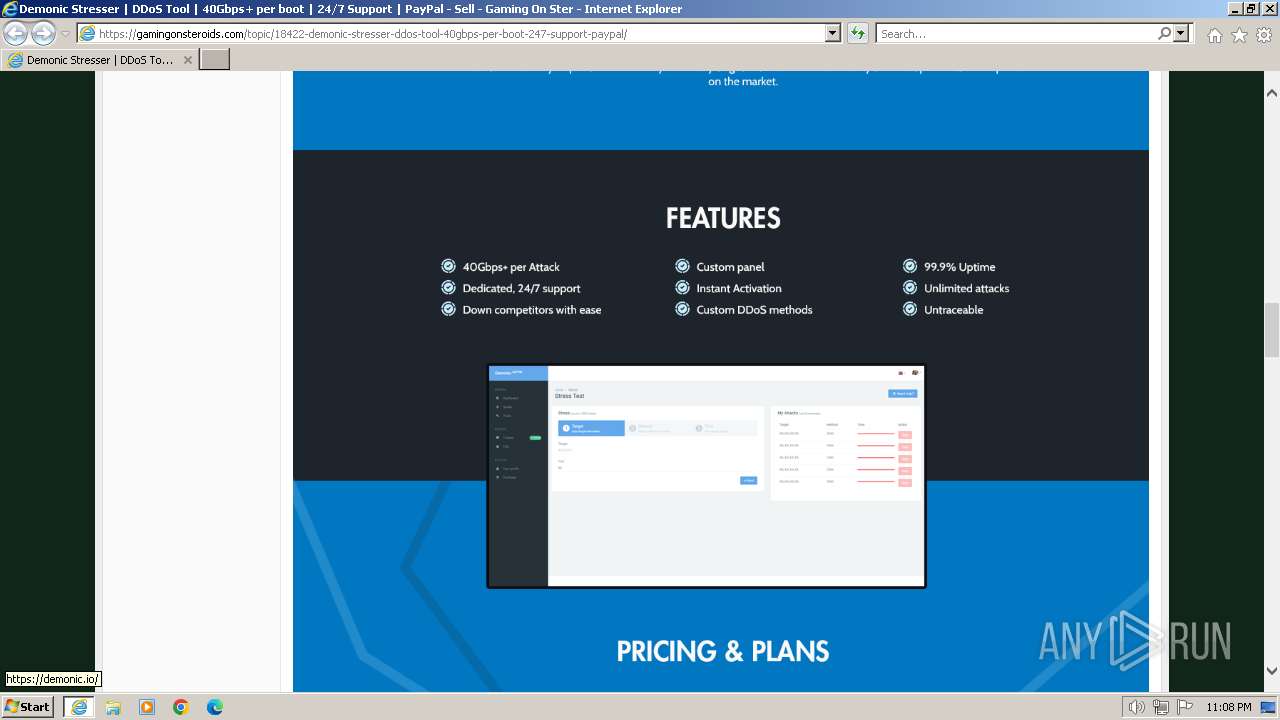Viewport: 1280px width, 720px height.
Task: Select the Demonic Stresser browser tab
Action: 100,60
